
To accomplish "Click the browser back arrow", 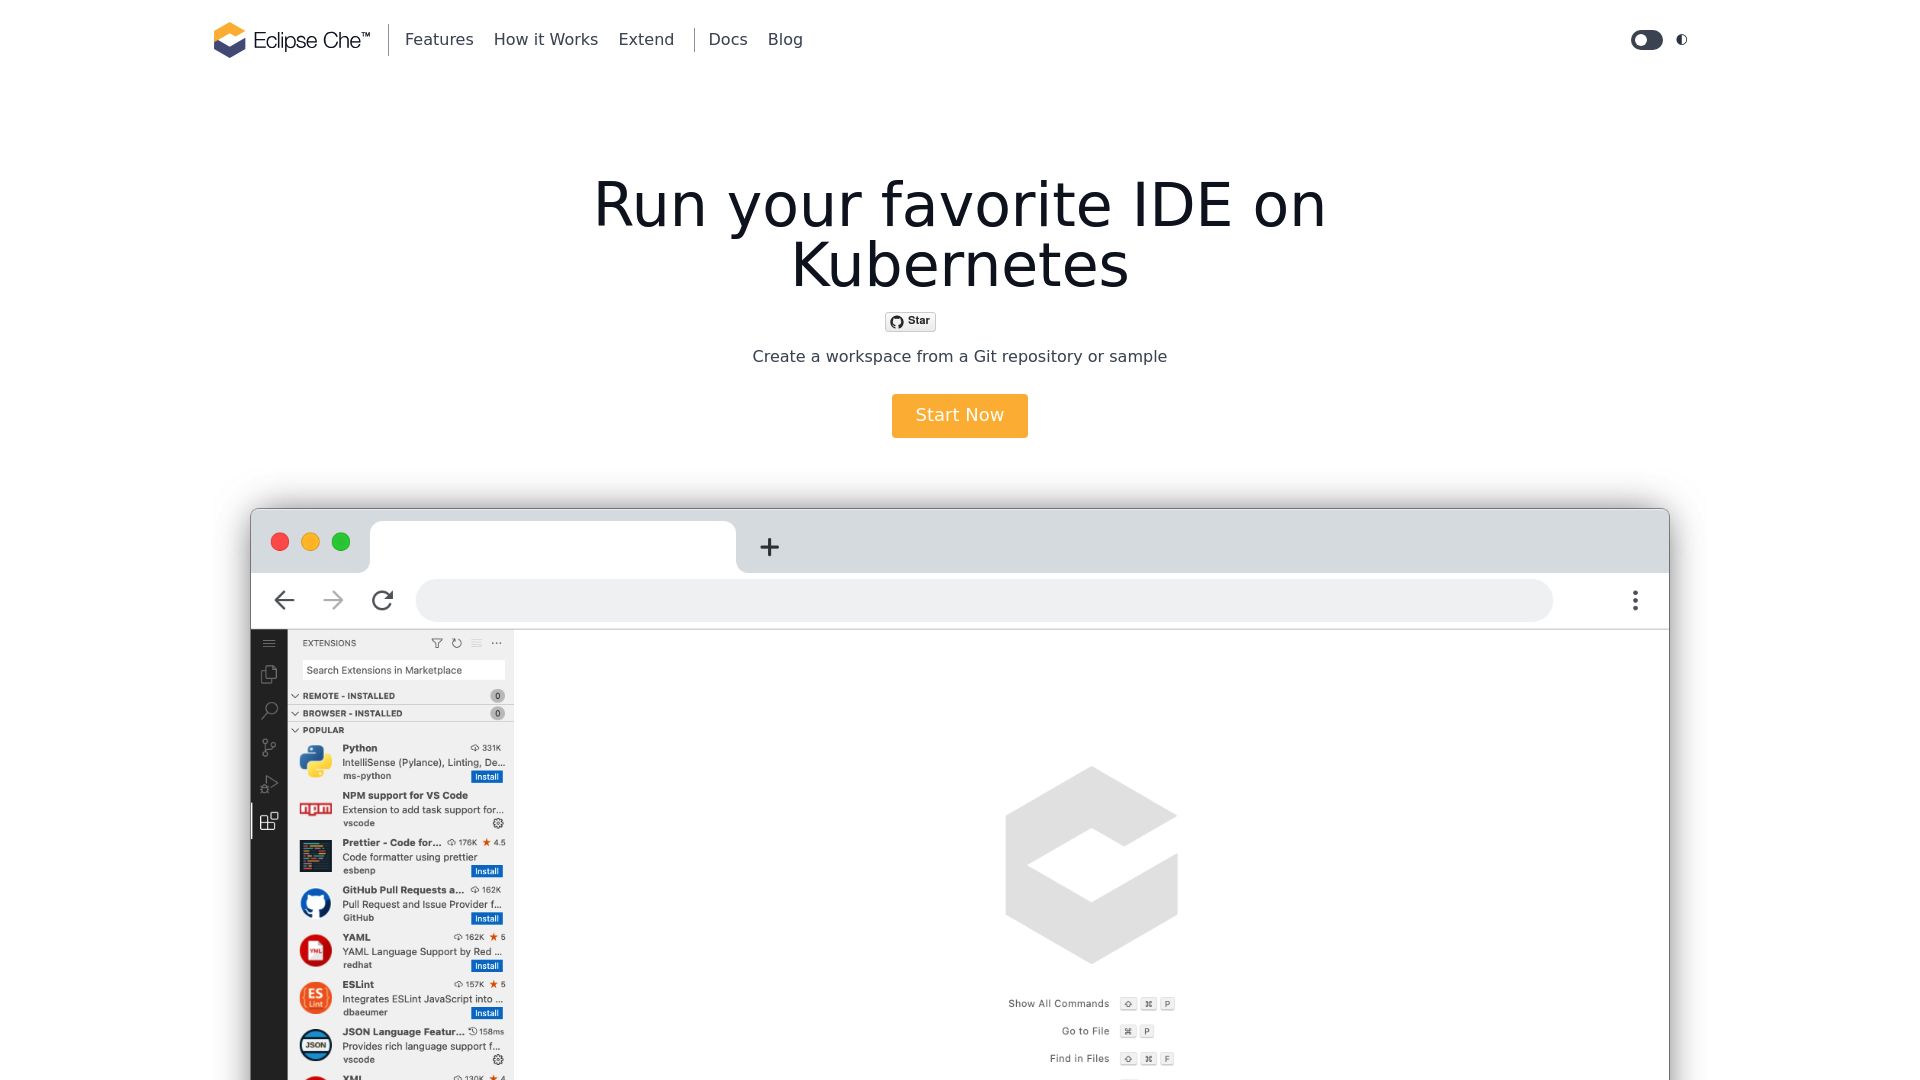I will pos(284,600).
